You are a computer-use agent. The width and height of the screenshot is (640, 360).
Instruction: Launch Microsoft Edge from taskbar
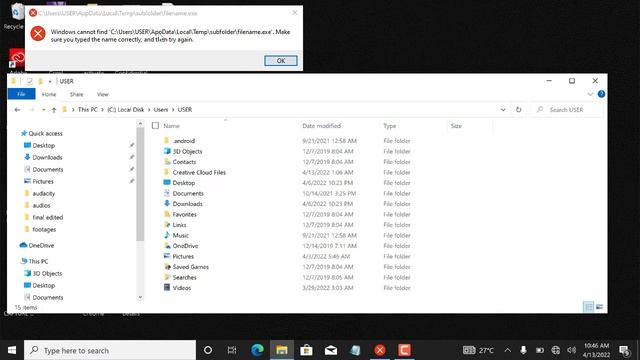pyautogui.click(x=257, y=350)
